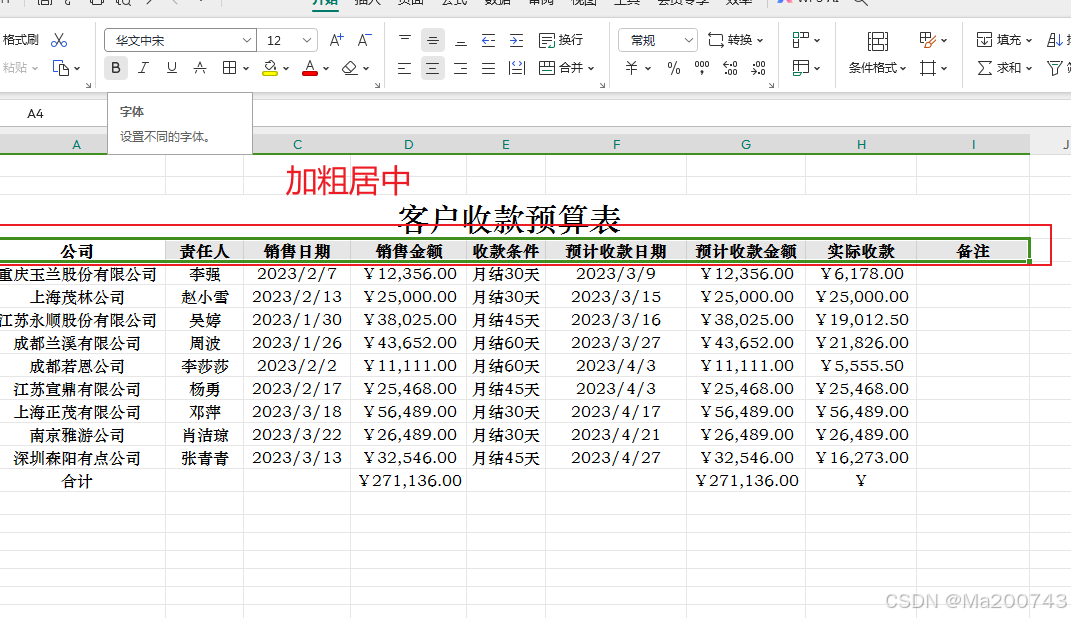The image size is (1071, 618).
Task: Toggle center horizontal alignment
Action: tap(432, 68)
